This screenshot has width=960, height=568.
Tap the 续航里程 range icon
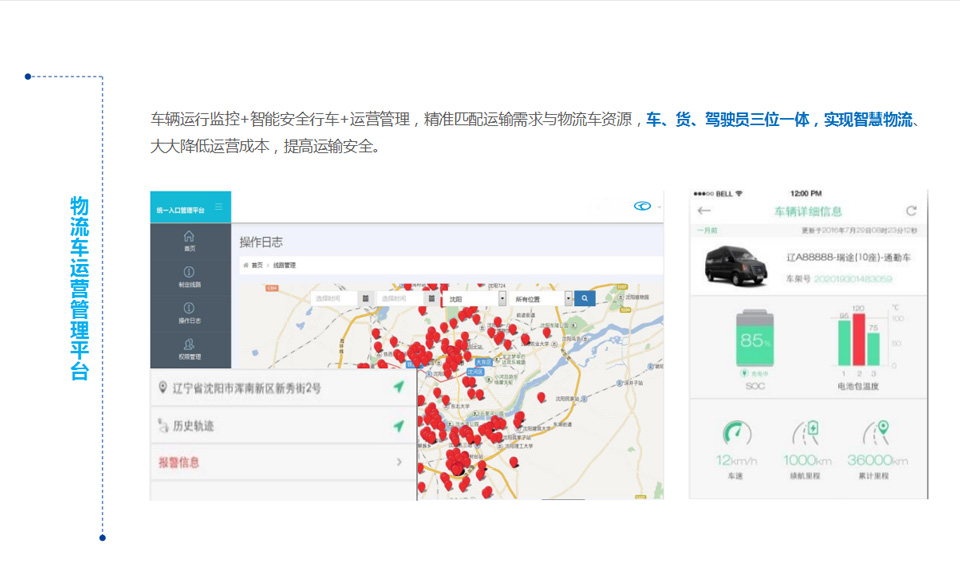click(807, 434)
